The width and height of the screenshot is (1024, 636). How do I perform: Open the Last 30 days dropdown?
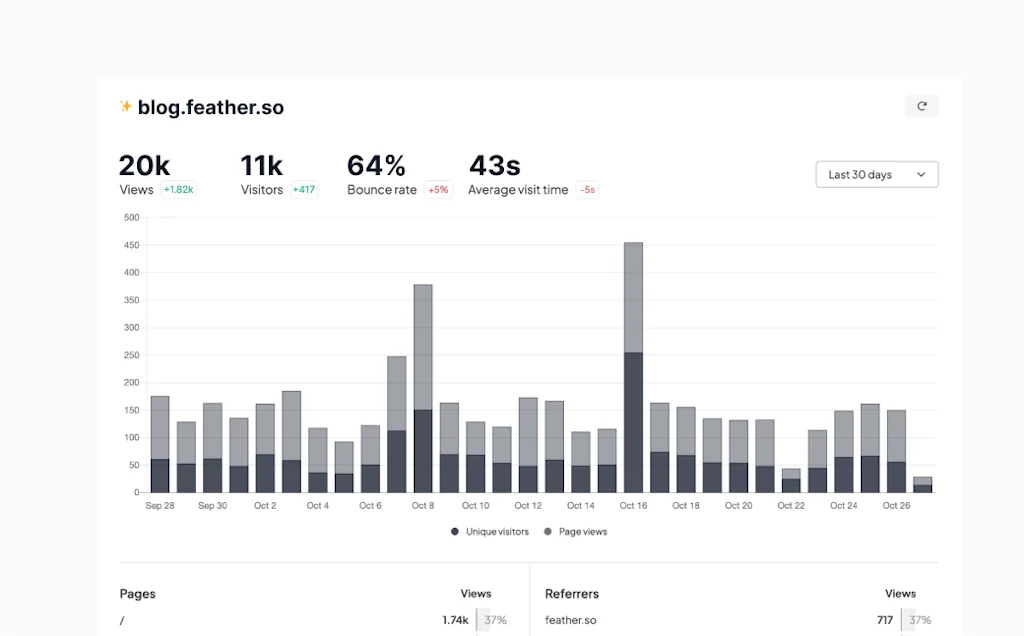[876, 174]
